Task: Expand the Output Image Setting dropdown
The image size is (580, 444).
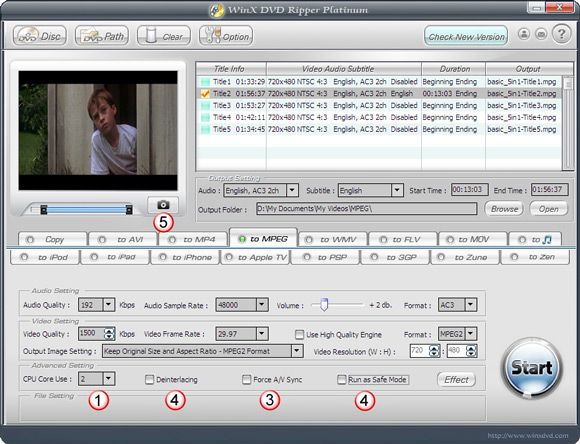Action: (297, 351)
